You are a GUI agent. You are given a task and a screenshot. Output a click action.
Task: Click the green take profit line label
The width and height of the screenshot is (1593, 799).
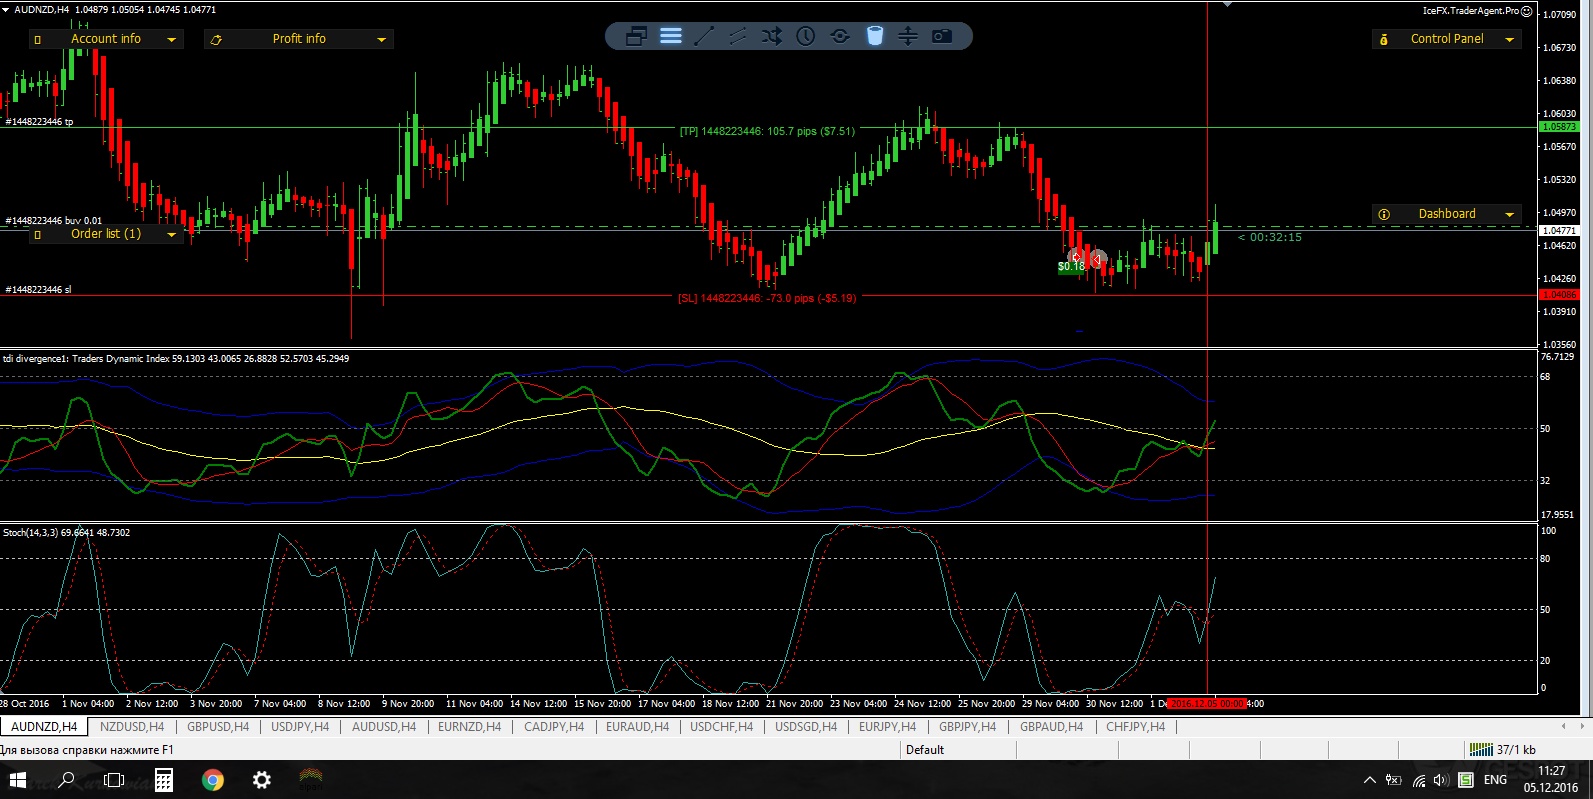coord(767,131)
